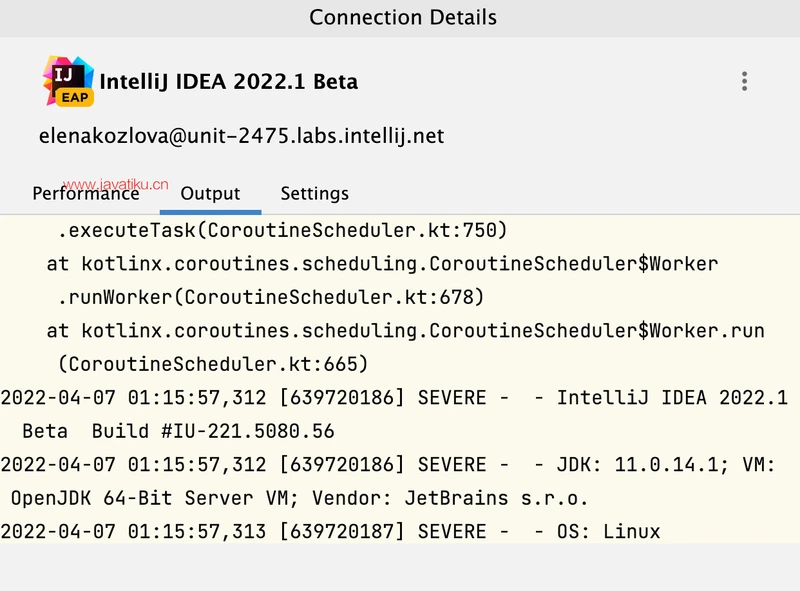Screen dimensions: 800x591
Task: Open the three-dot more options menu
Action: coord(744,82)
